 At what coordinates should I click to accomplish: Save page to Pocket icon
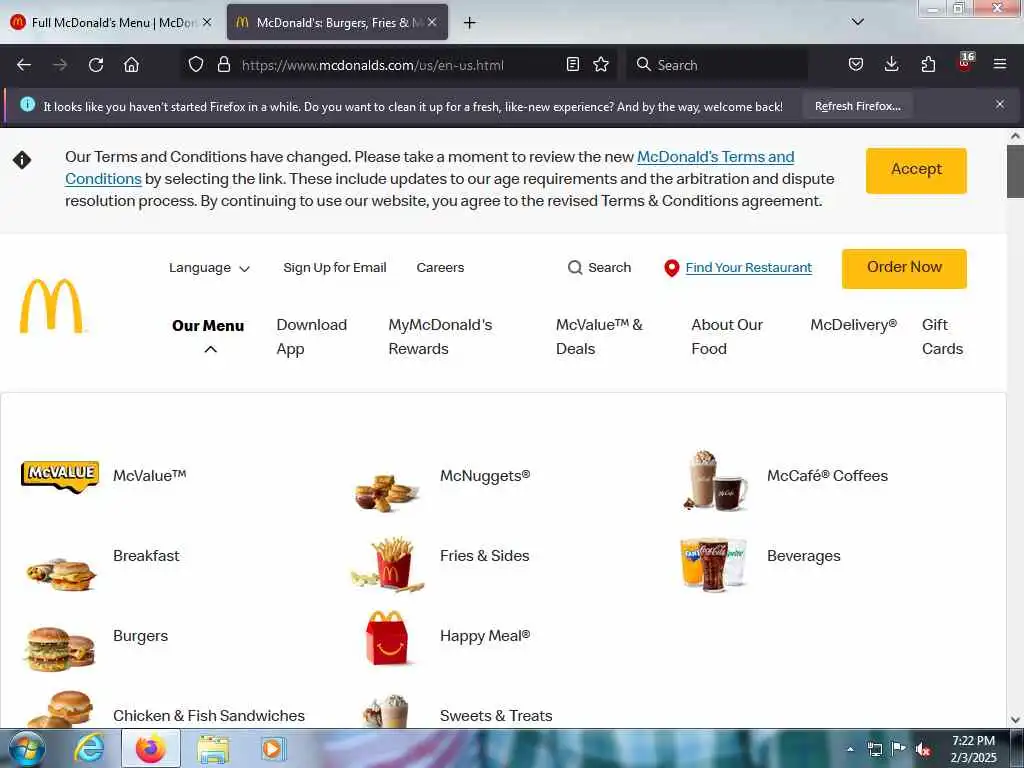[x=856, y=64]
